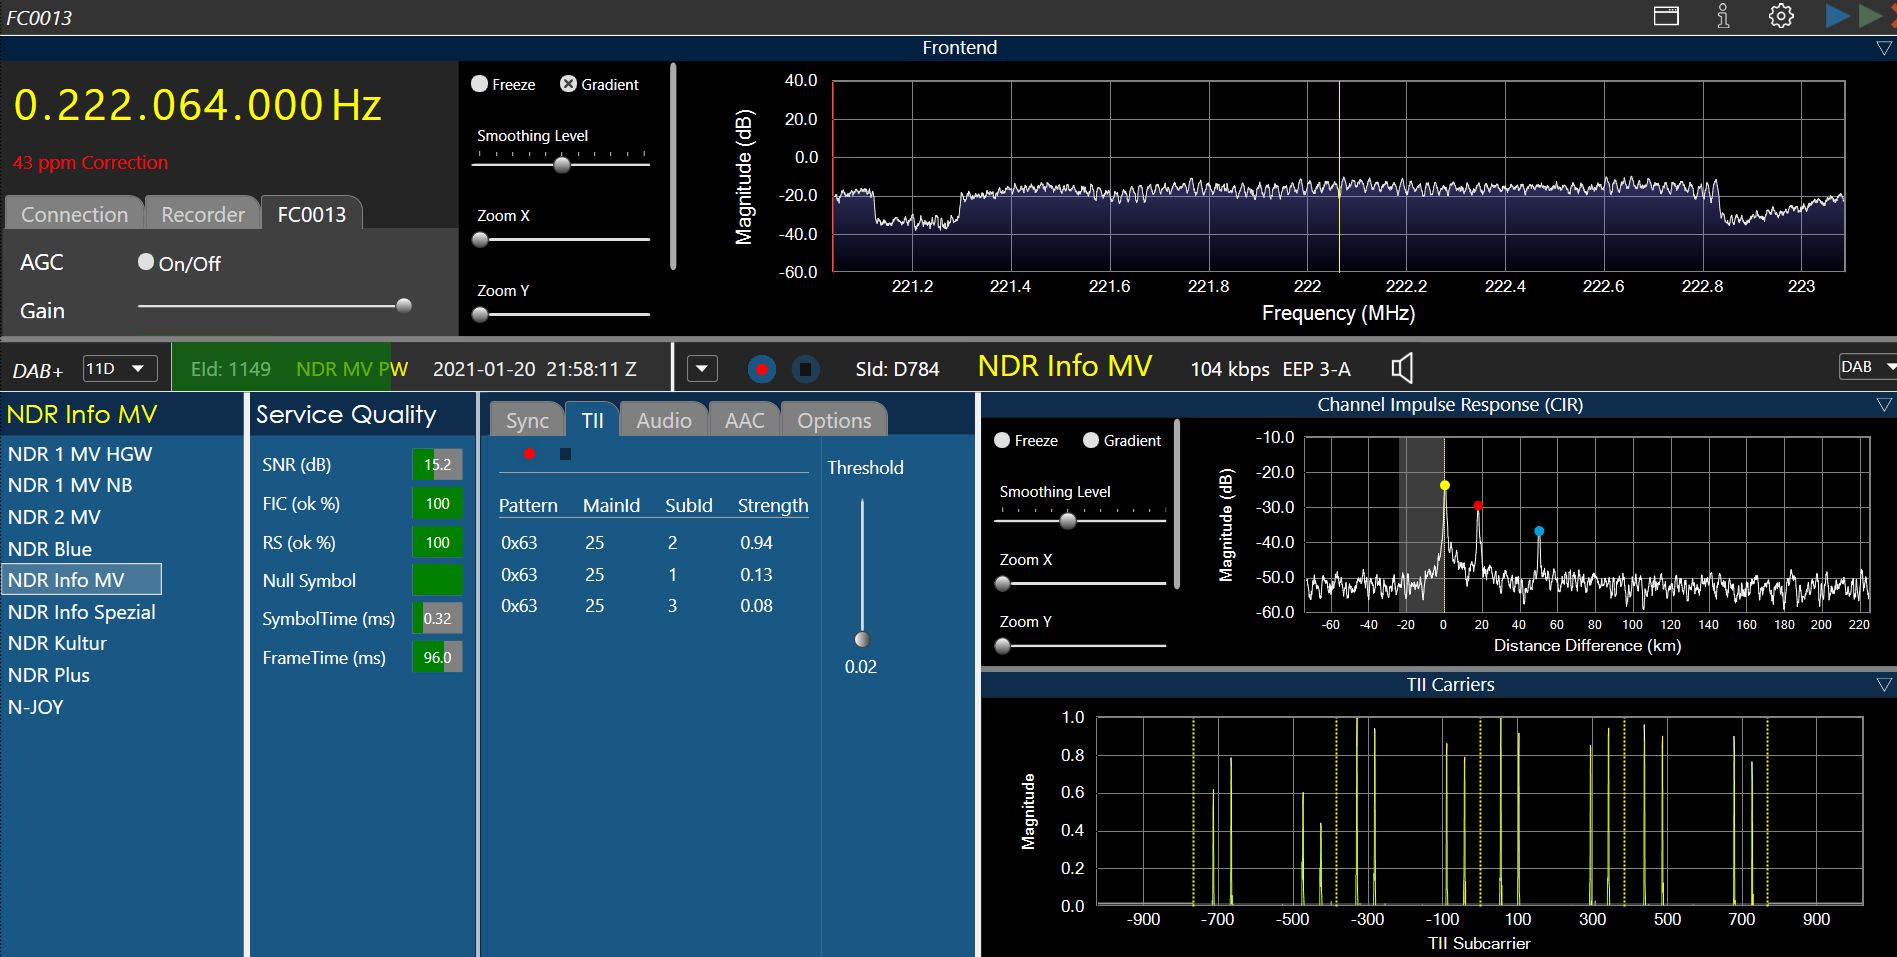Click the info icon in top bar
This screenshot has width=1897, height=957.
point(1723,16)
